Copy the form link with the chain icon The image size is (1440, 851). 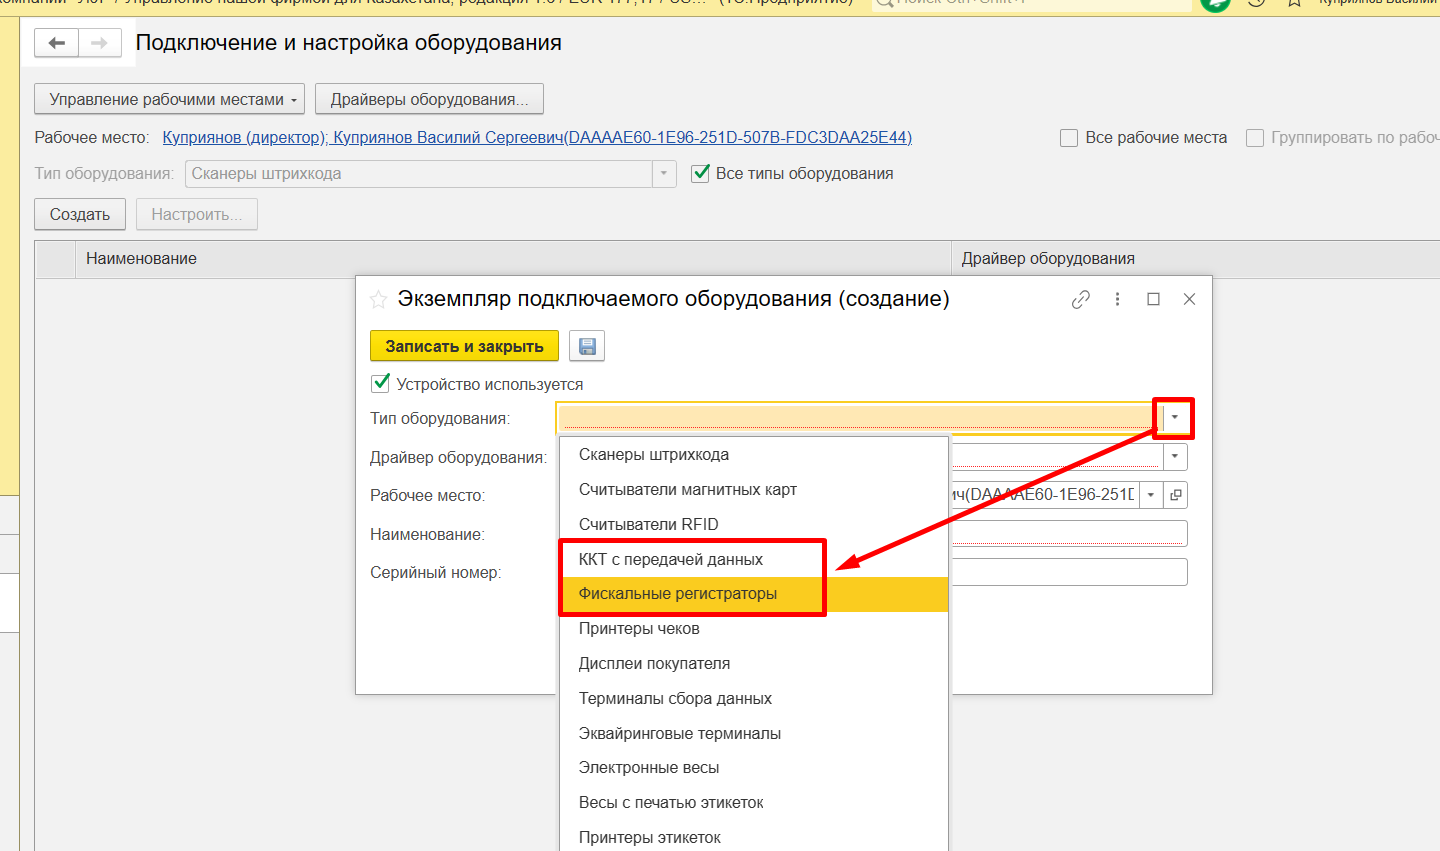click(x=1080, y=299)
